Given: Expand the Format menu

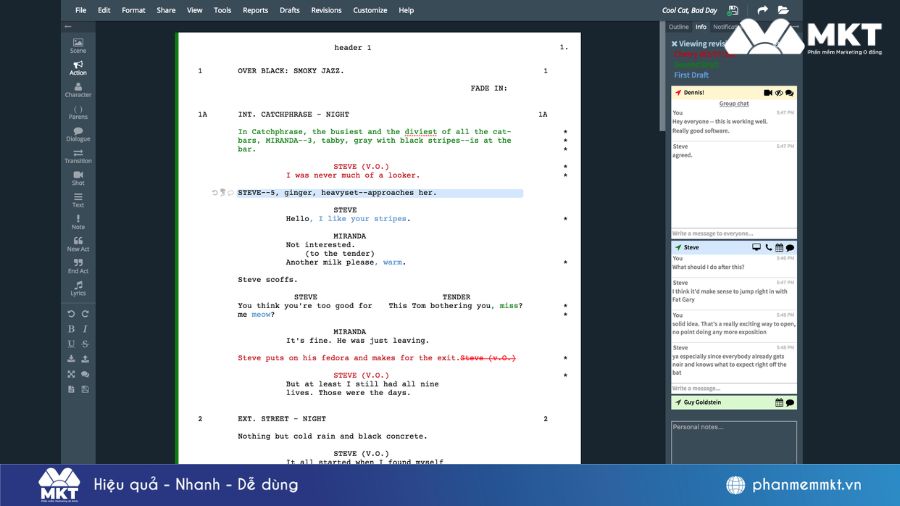Looking at the screenshot, I should [x=133, y=10].
